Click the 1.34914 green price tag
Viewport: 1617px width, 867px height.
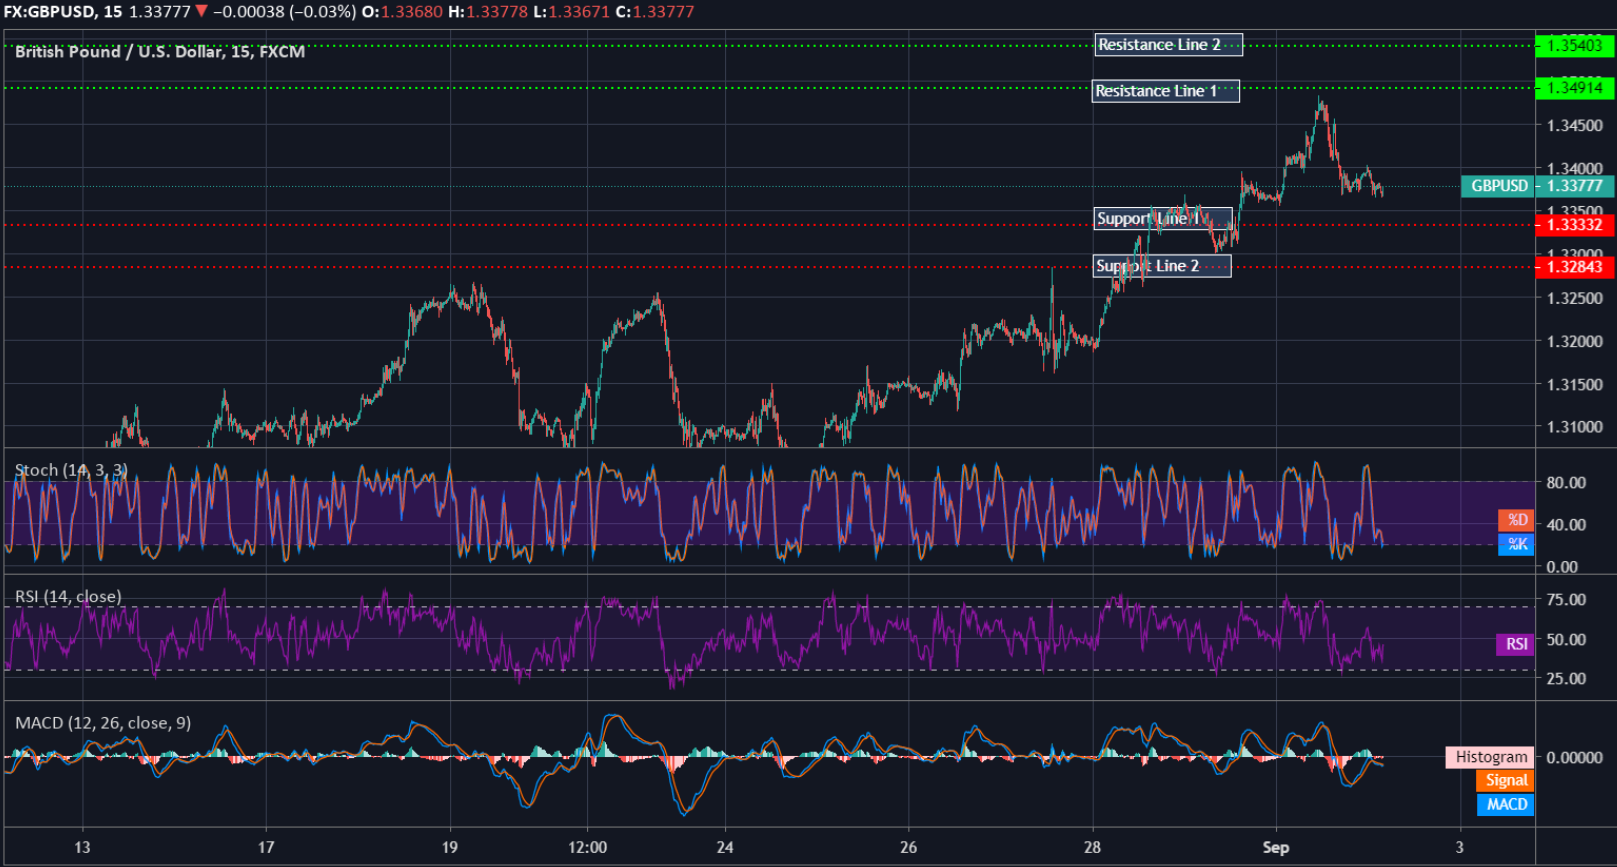coord(1575,88)
